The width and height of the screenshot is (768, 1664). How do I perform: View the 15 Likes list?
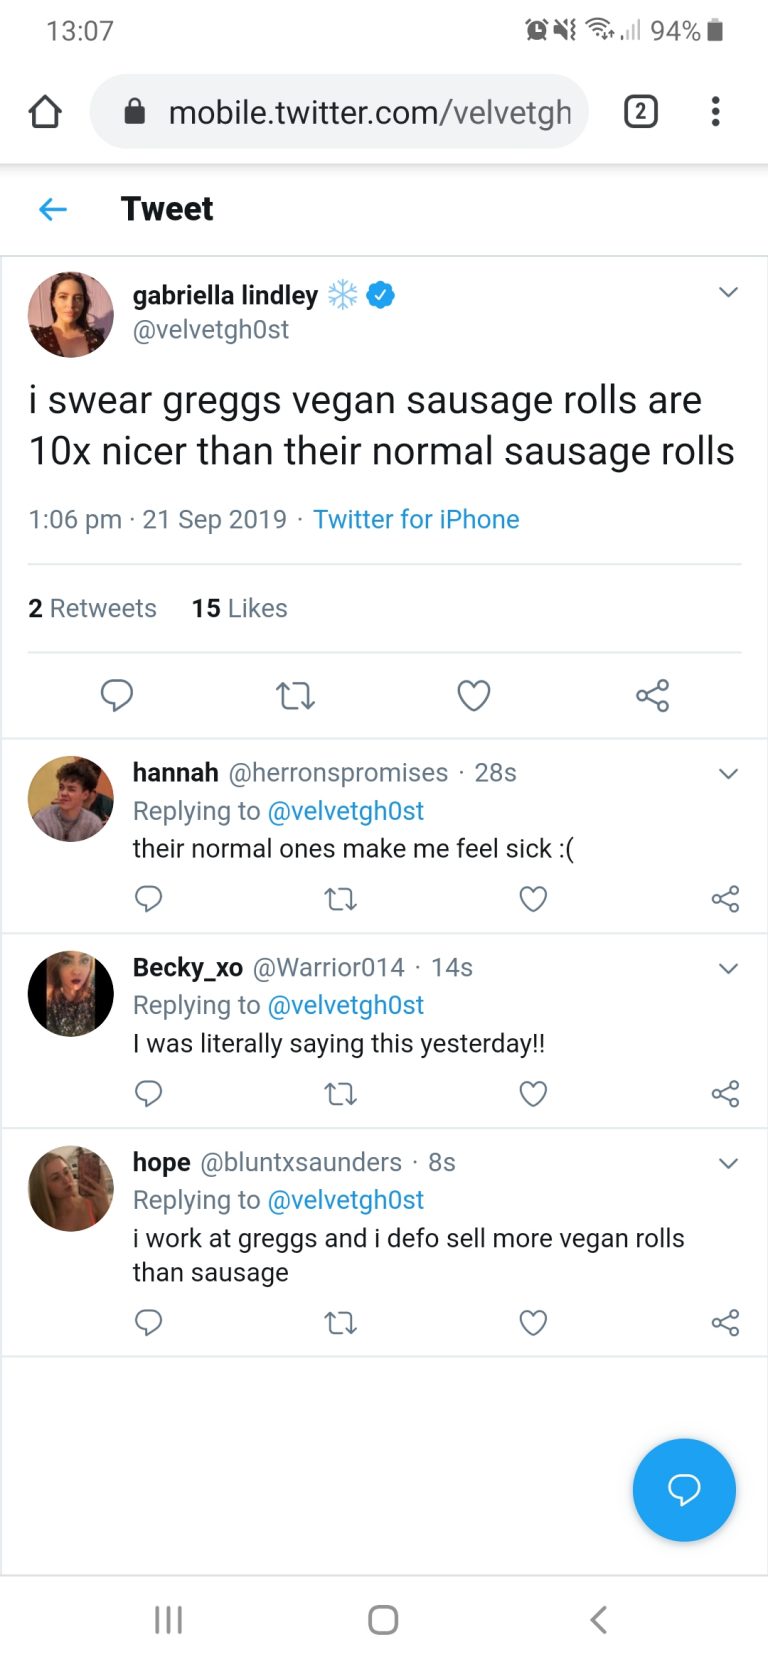coord(240,608)
